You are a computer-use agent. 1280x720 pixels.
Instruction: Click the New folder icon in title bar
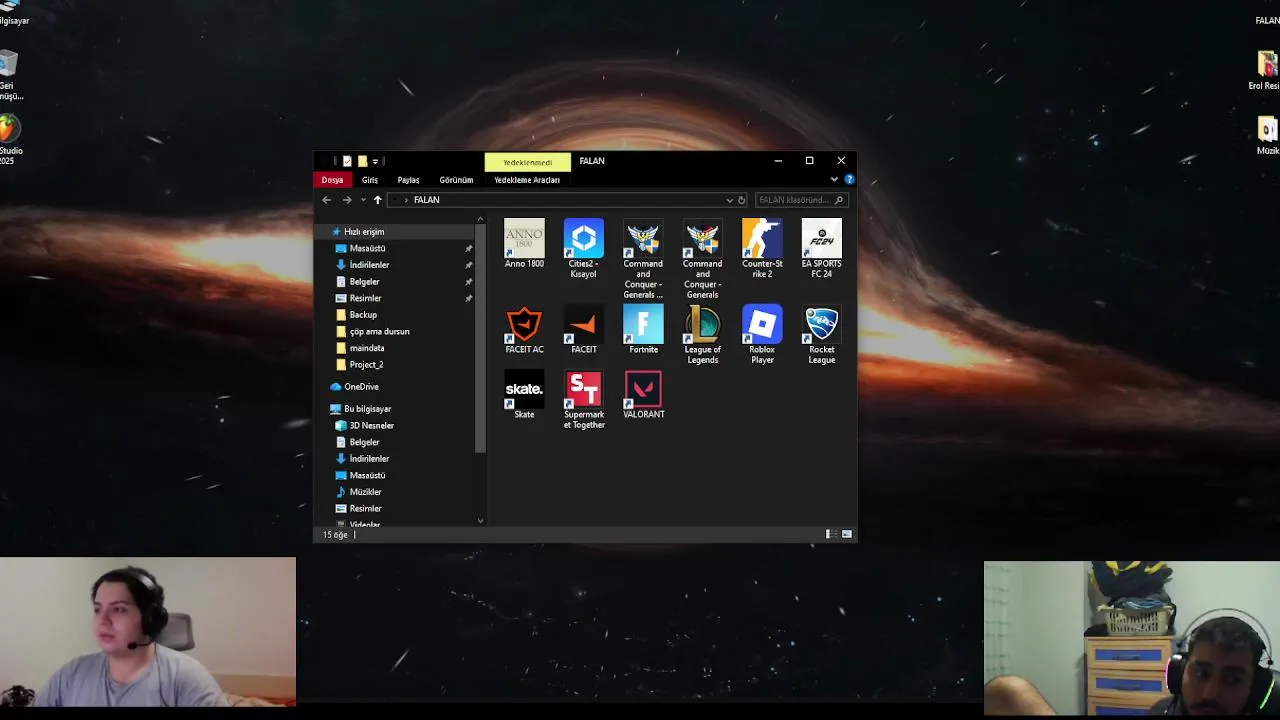pyautogui.click(x=362, y=161)
